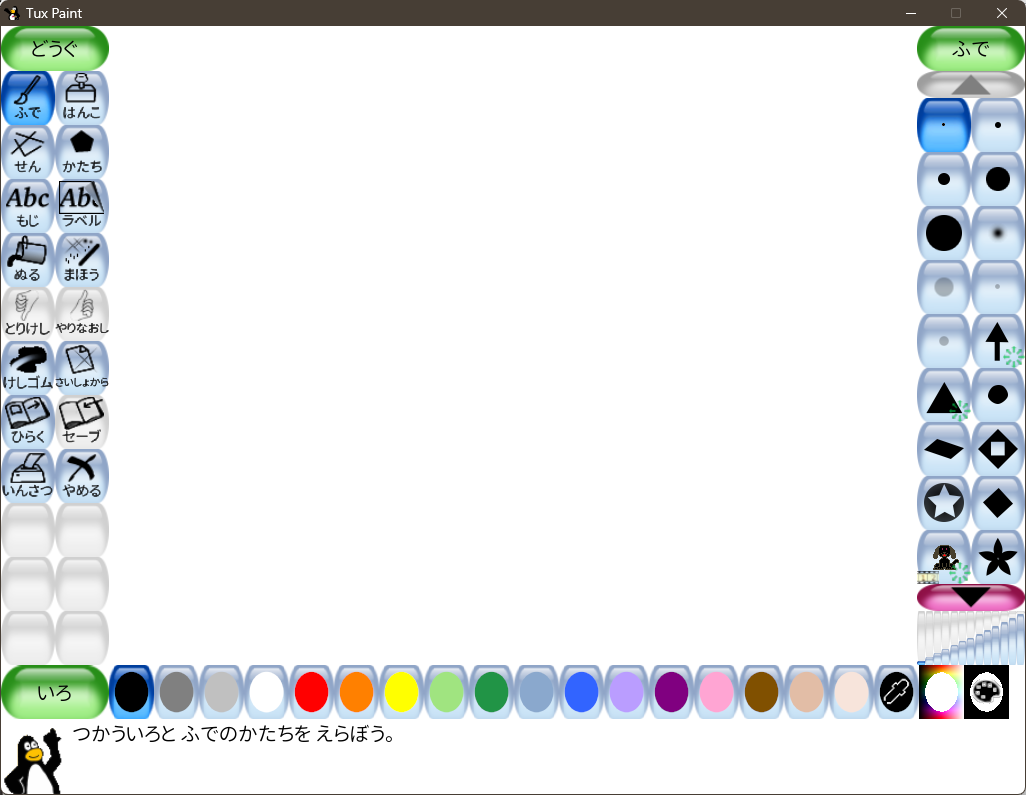Select the はんこ stamp tool
This screenshot has width=1026, height=795.
(x=82, y=98)
